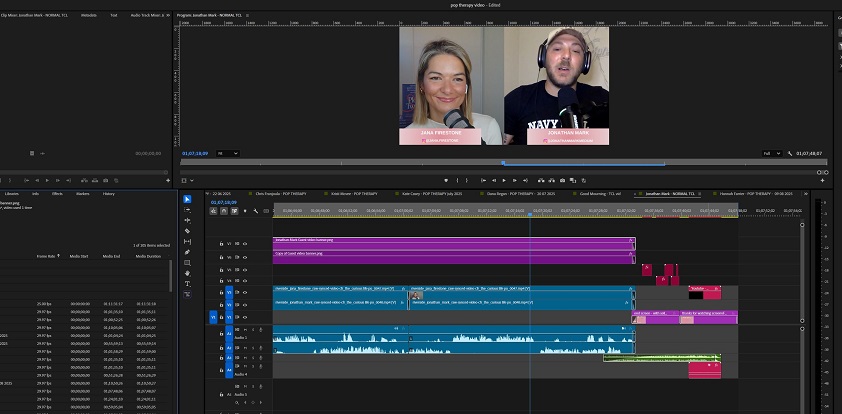Click timeline playhead in the time ruler
This screenshot has width=842, height=414.
[529, 214]
